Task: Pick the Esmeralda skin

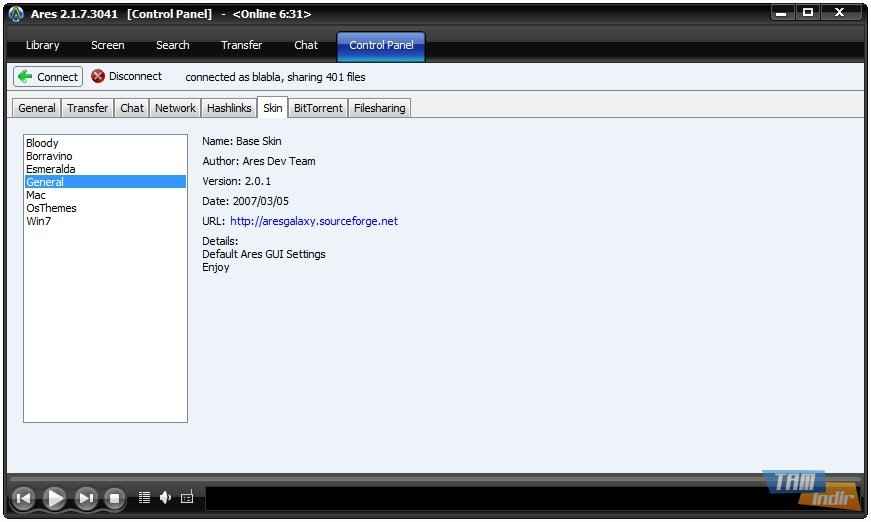Action: click(x=50, y=169)
